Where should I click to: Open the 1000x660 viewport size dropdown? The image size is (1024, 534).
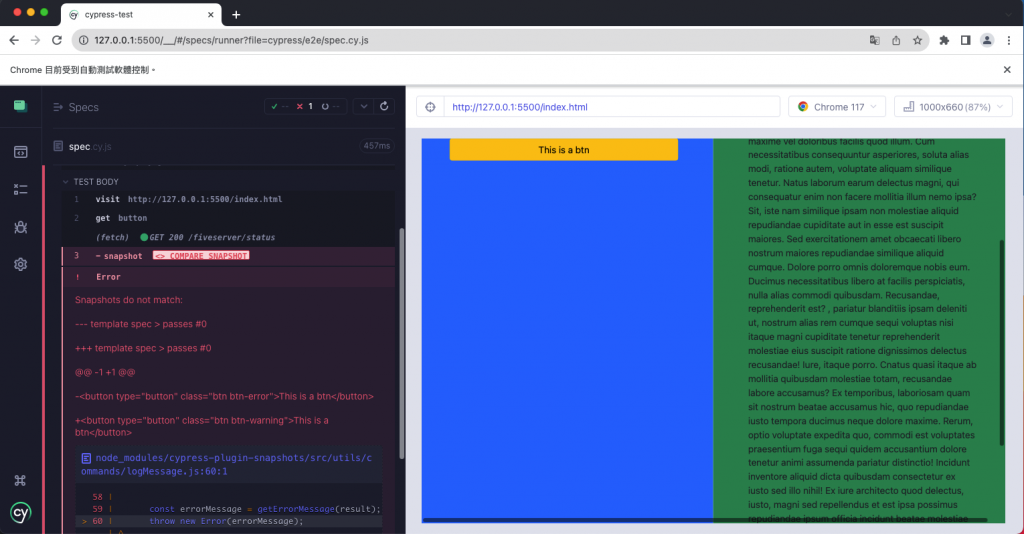pyautogui.click(x=953, y=107)
